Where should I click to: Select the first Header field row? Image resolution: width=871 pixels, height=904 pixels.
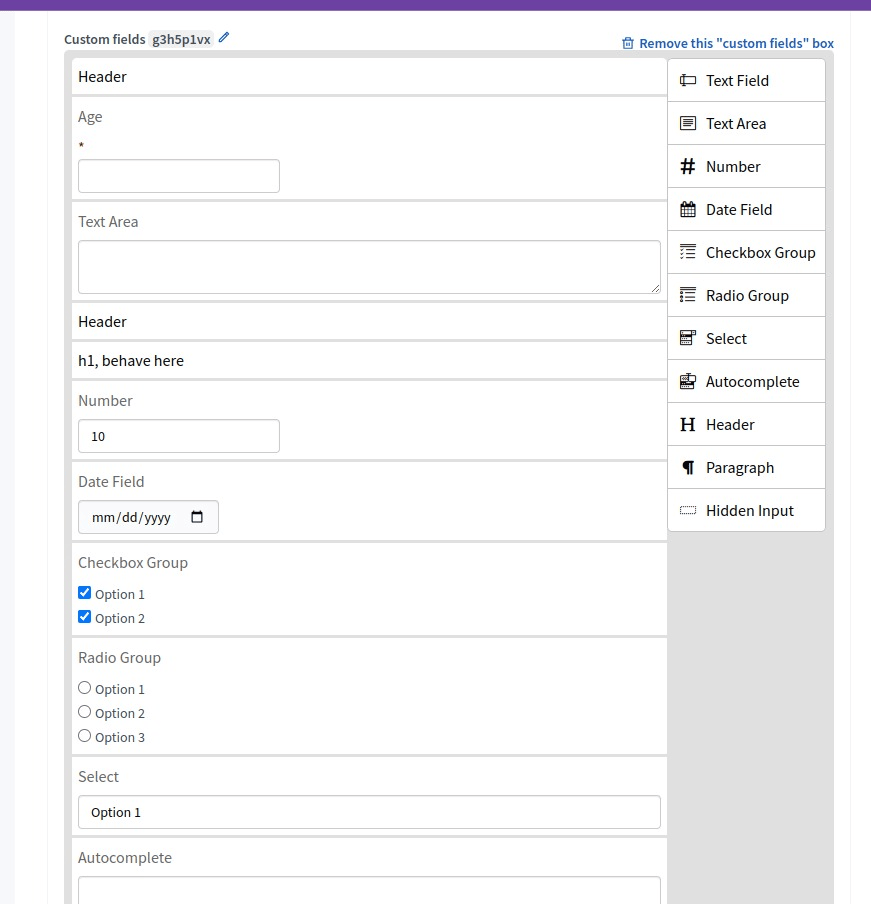pyautogui.click(x=369, y=77)
